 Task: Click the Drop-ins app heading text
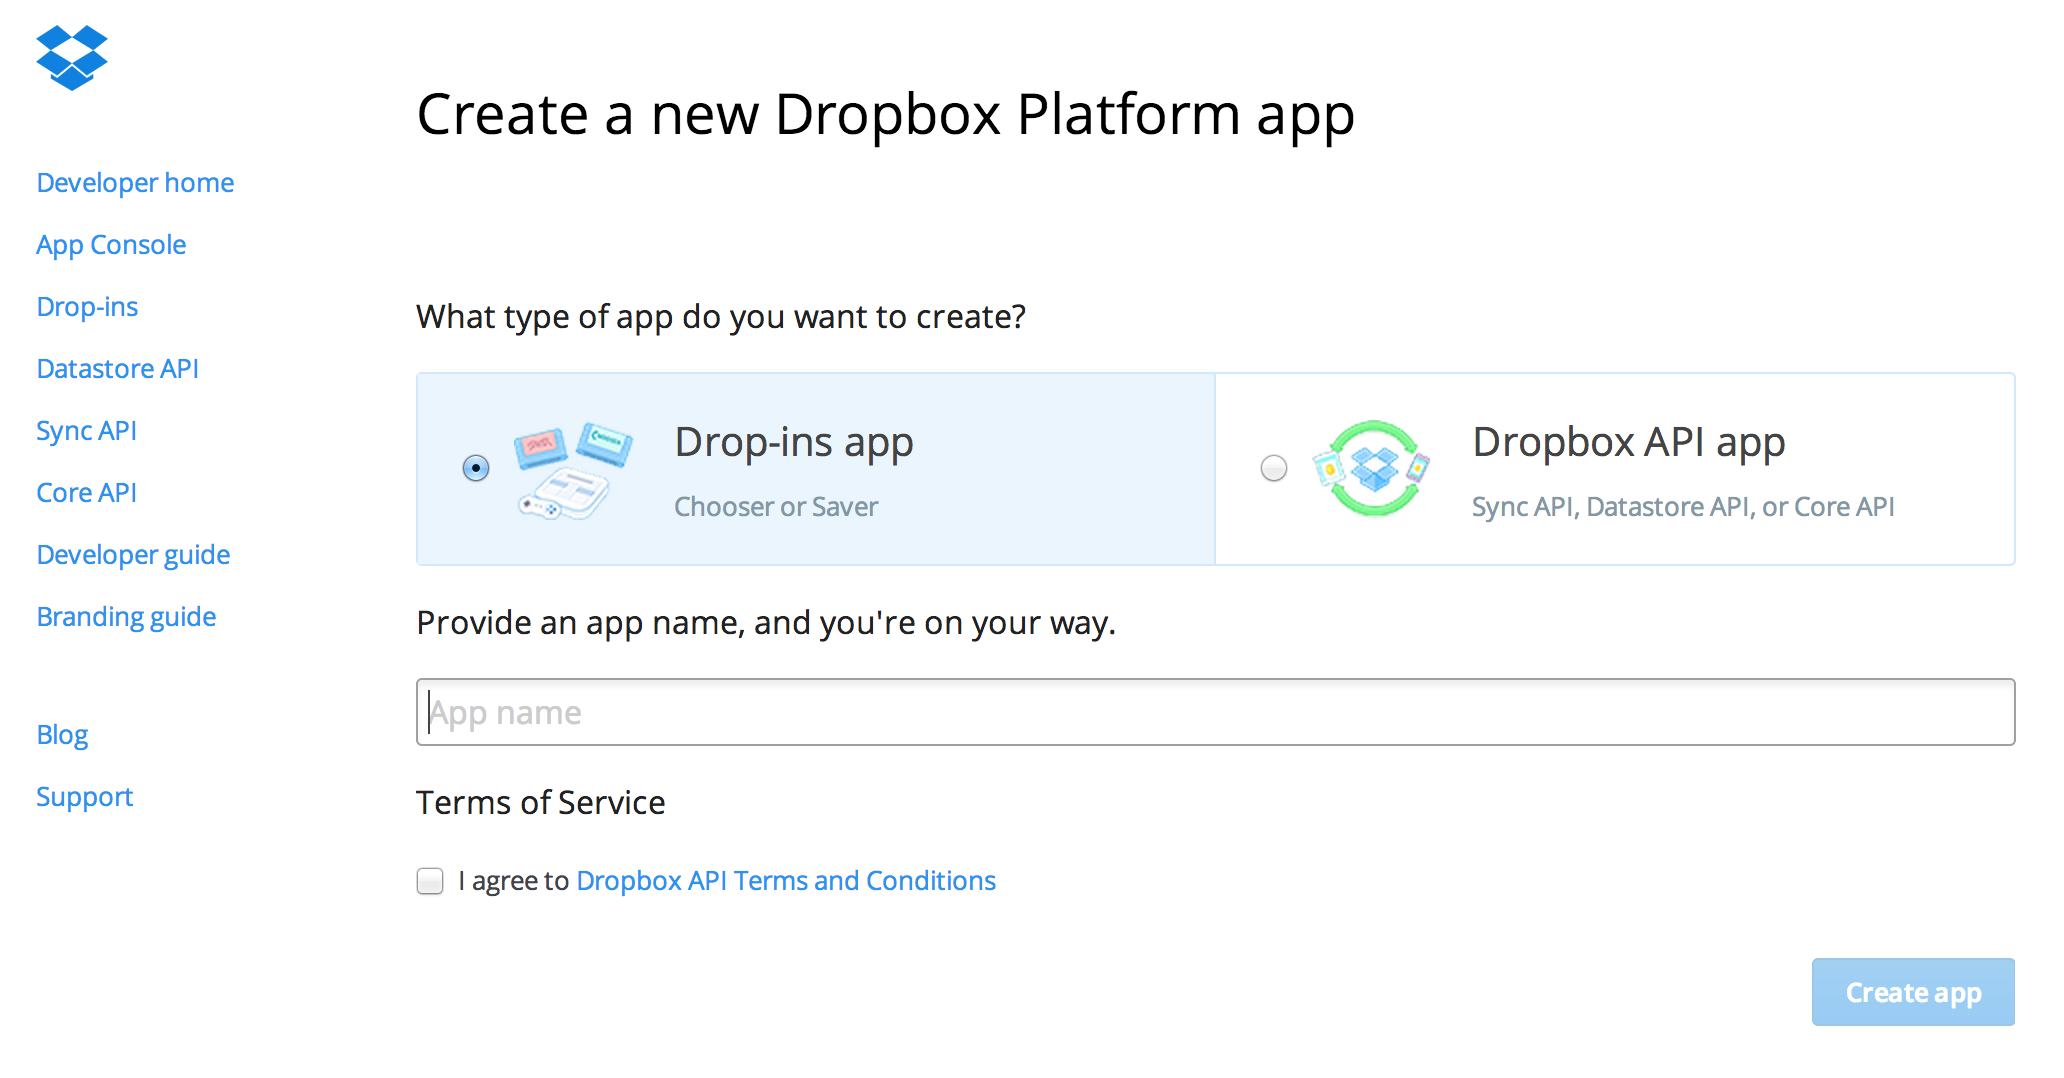pyautogui.click(x=794, y=443)
